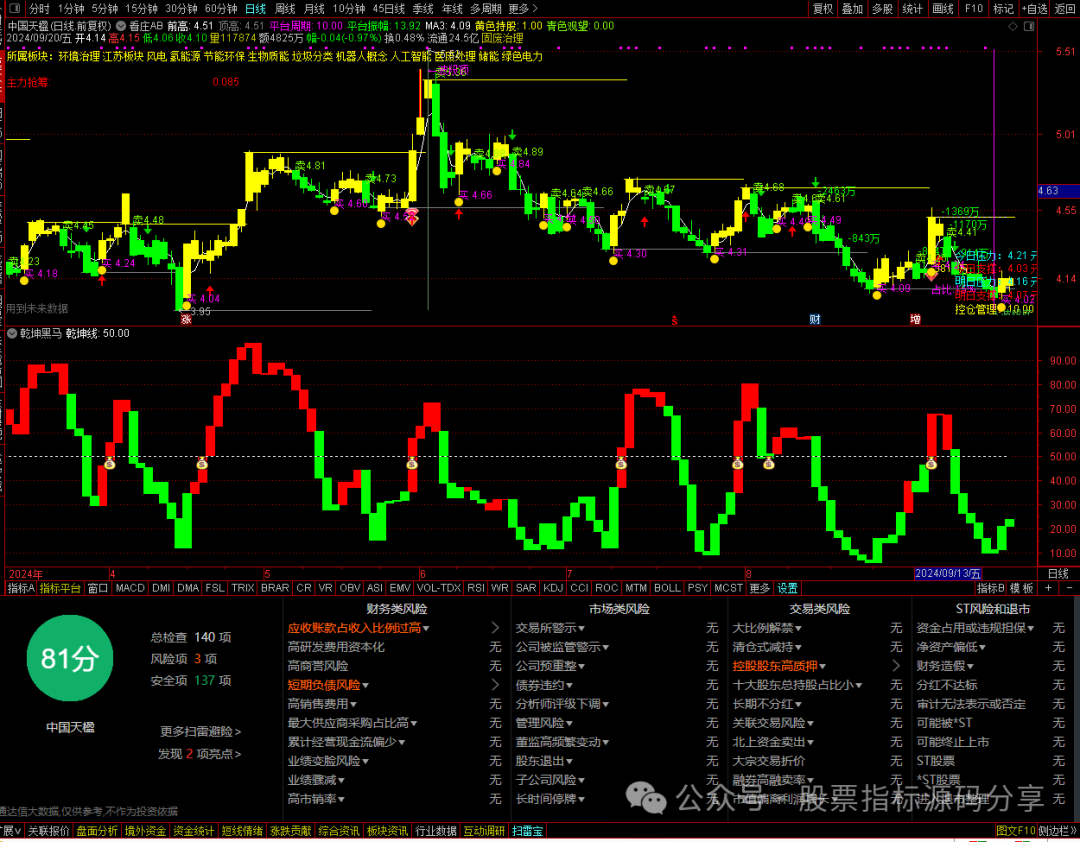Select MACD indicator tab

129,588
